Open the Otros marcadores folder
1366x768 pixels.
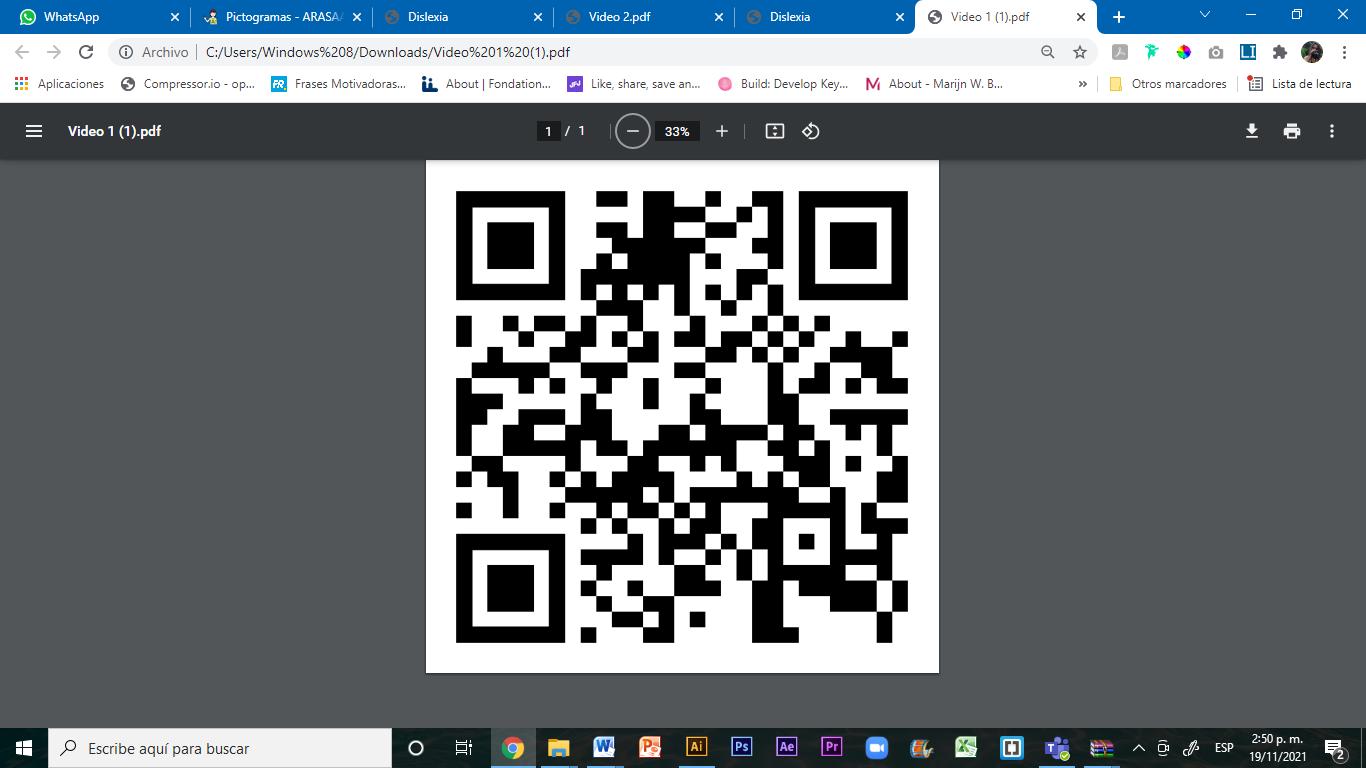point(1168,84)
